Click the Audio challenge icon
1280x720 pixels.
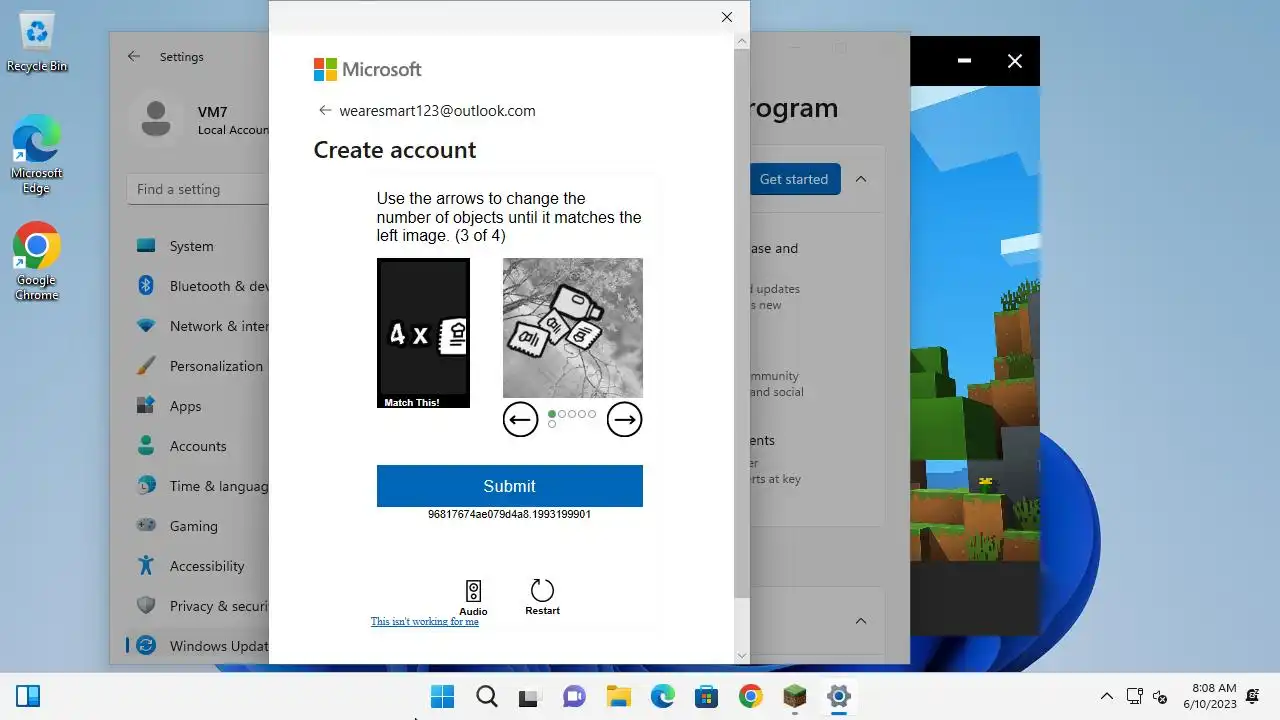(473, 597)
